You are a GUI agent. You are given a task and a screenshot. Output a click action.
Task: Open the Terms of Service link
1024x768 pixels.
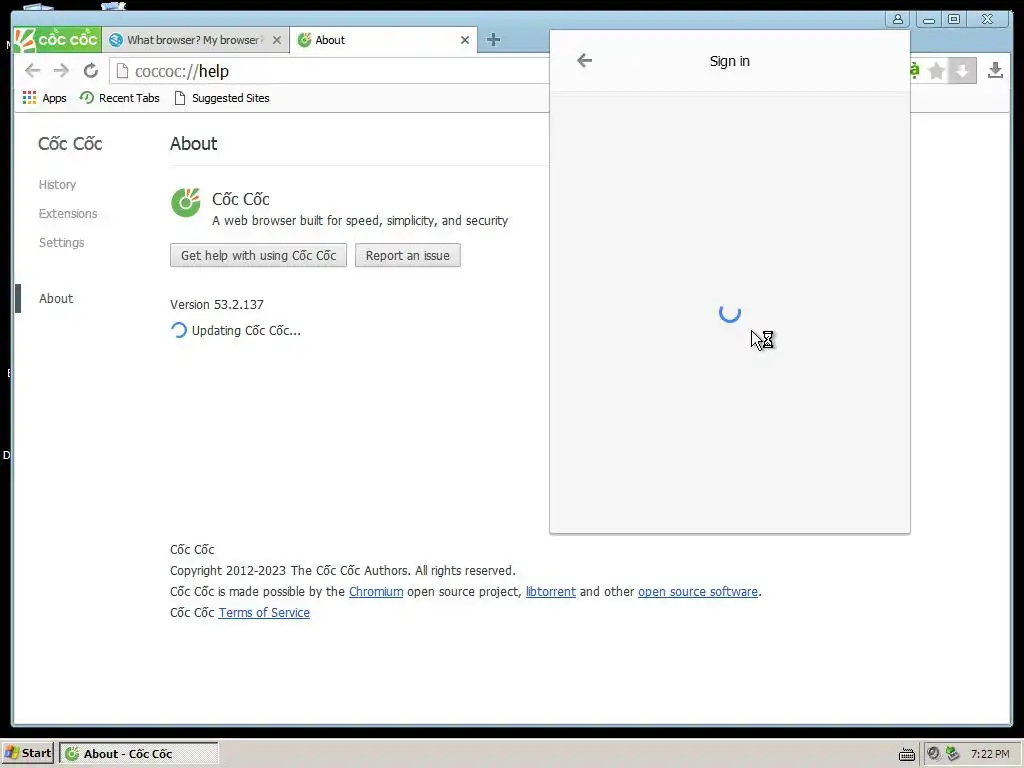(x=264, y=613)
